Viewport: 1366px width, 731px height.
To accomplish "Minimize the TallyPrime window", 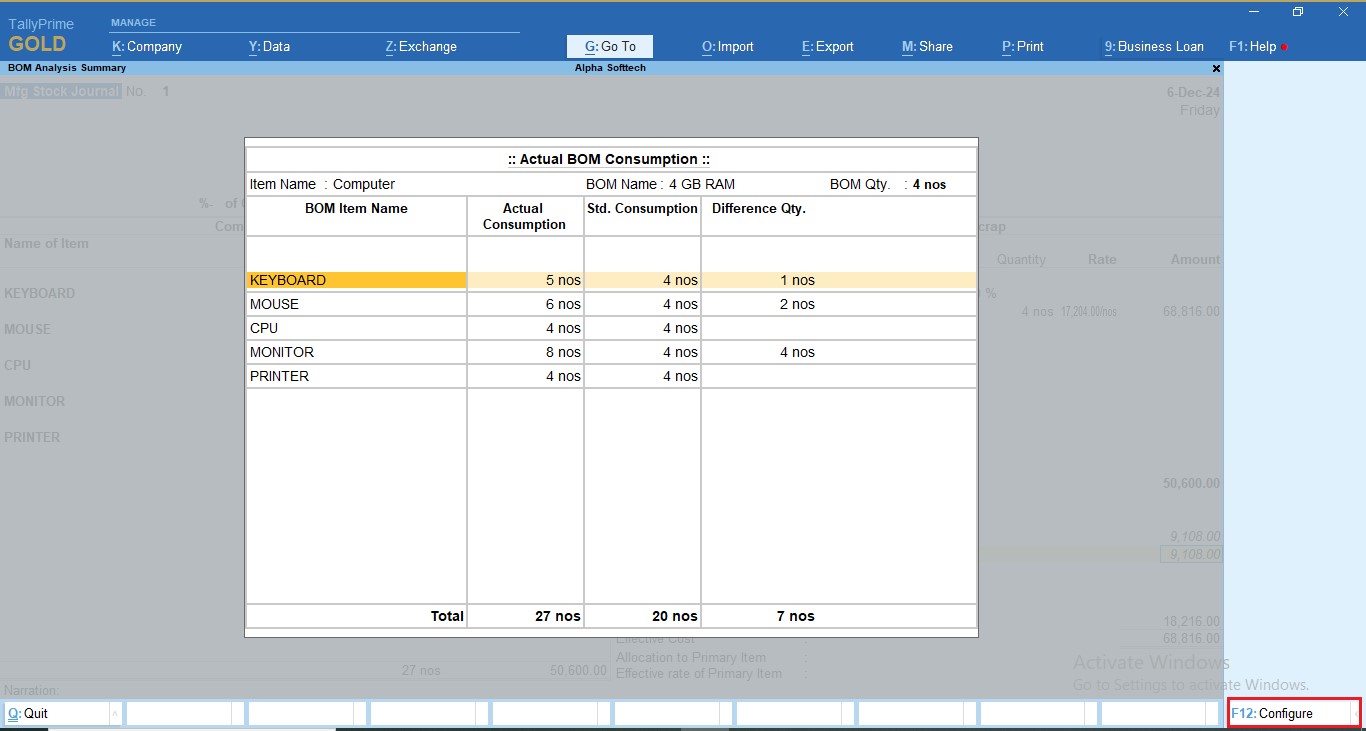I will pyautogui.click(x=1254, y=12).
